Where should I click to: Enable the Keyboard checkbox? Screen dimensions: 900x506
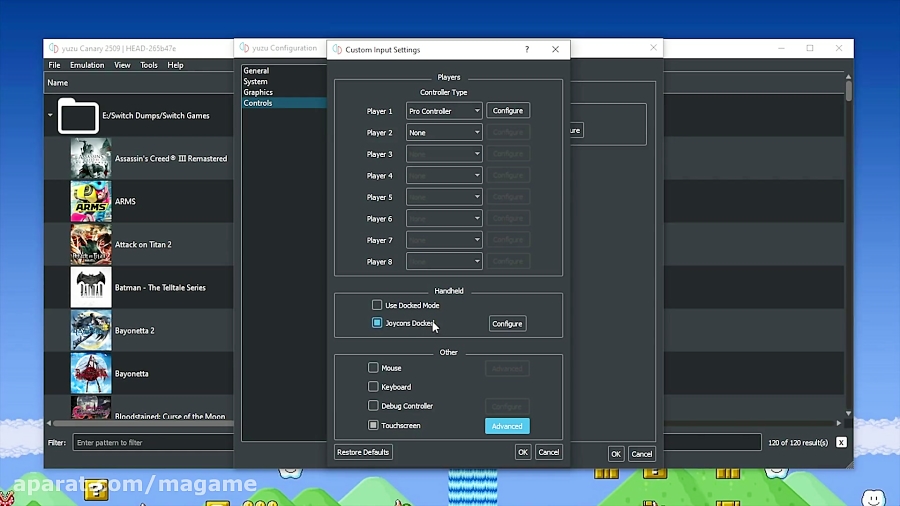[373, 387]
